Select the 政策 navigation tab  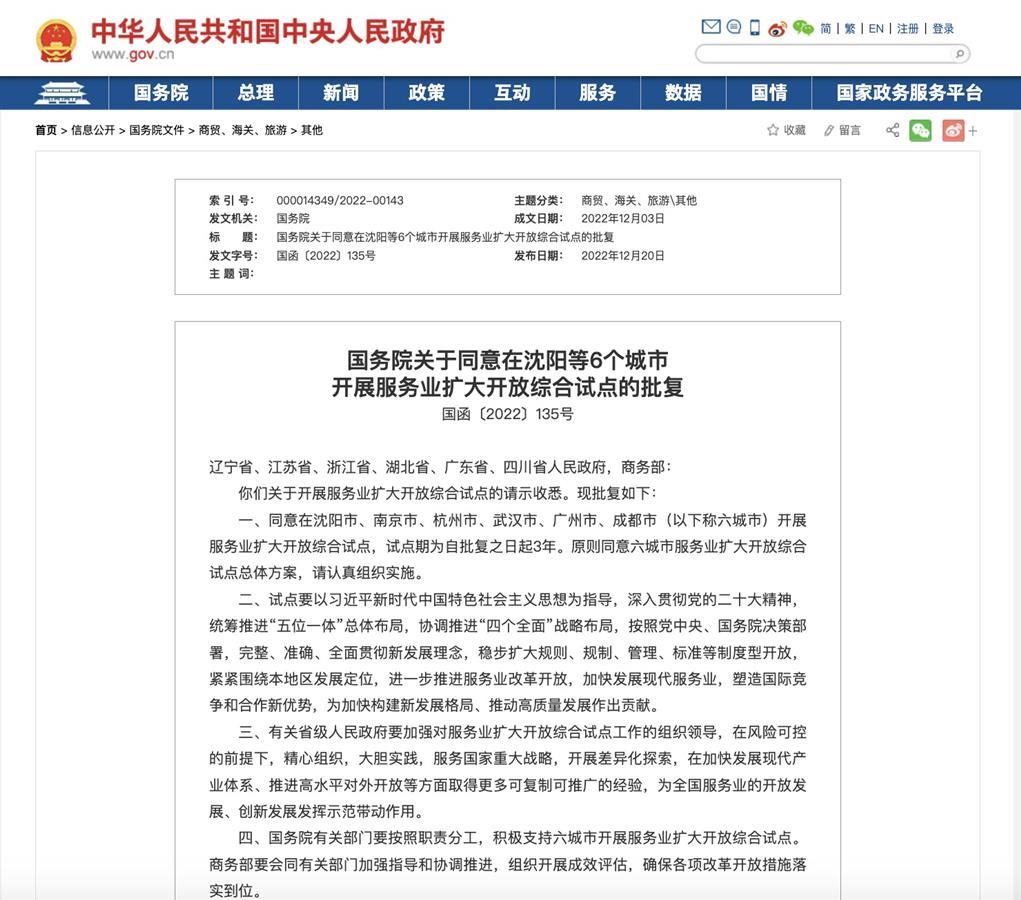[x=426, y=93]
